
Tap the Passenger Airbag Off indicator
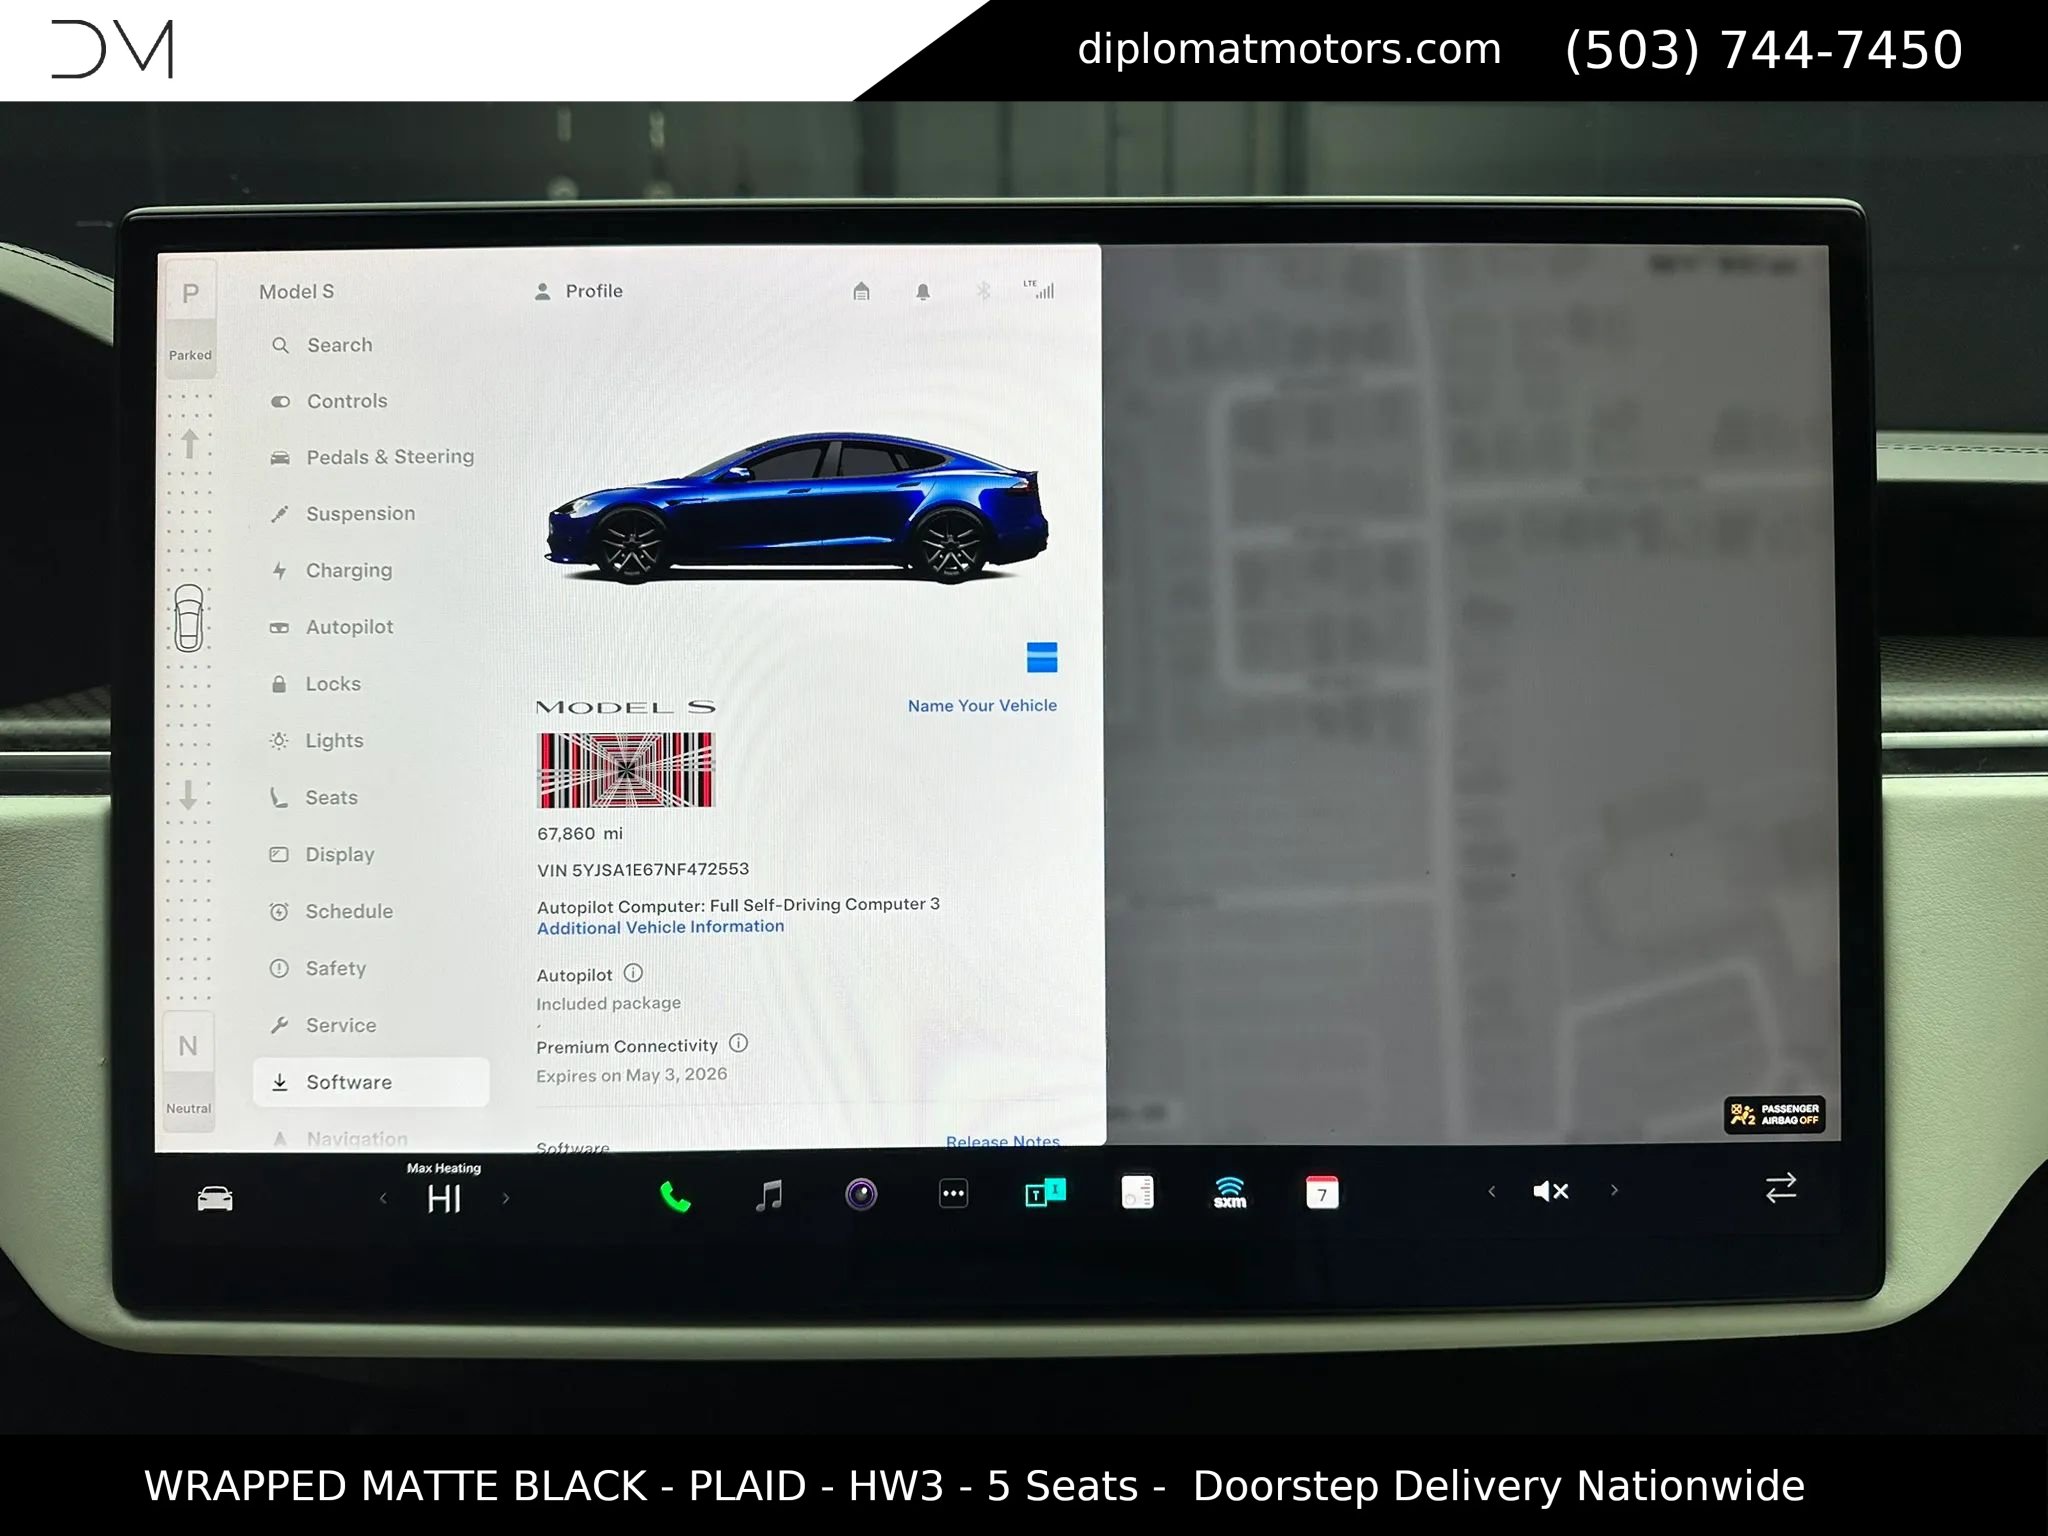coord(1775,1115)
